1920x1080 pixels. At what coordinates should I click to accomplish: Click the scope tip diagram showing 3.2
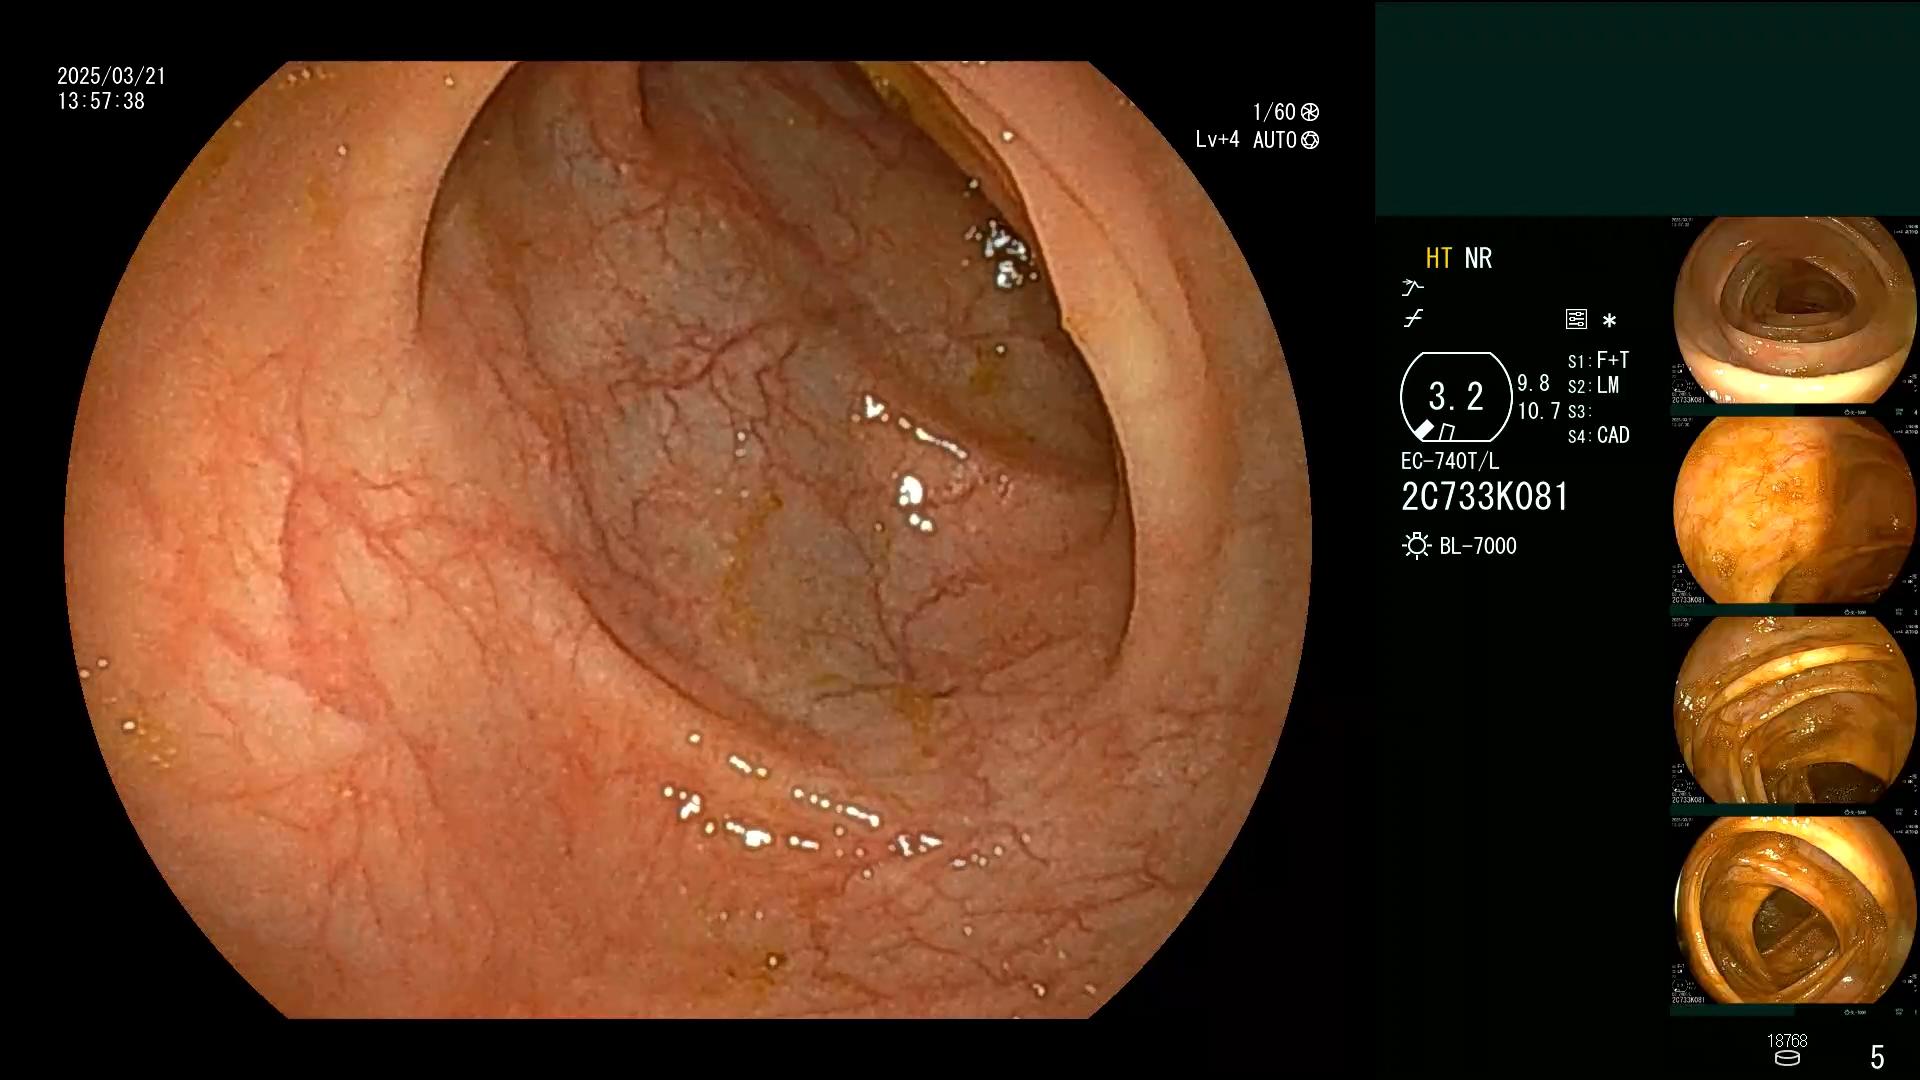click(x=1456, y=397)
